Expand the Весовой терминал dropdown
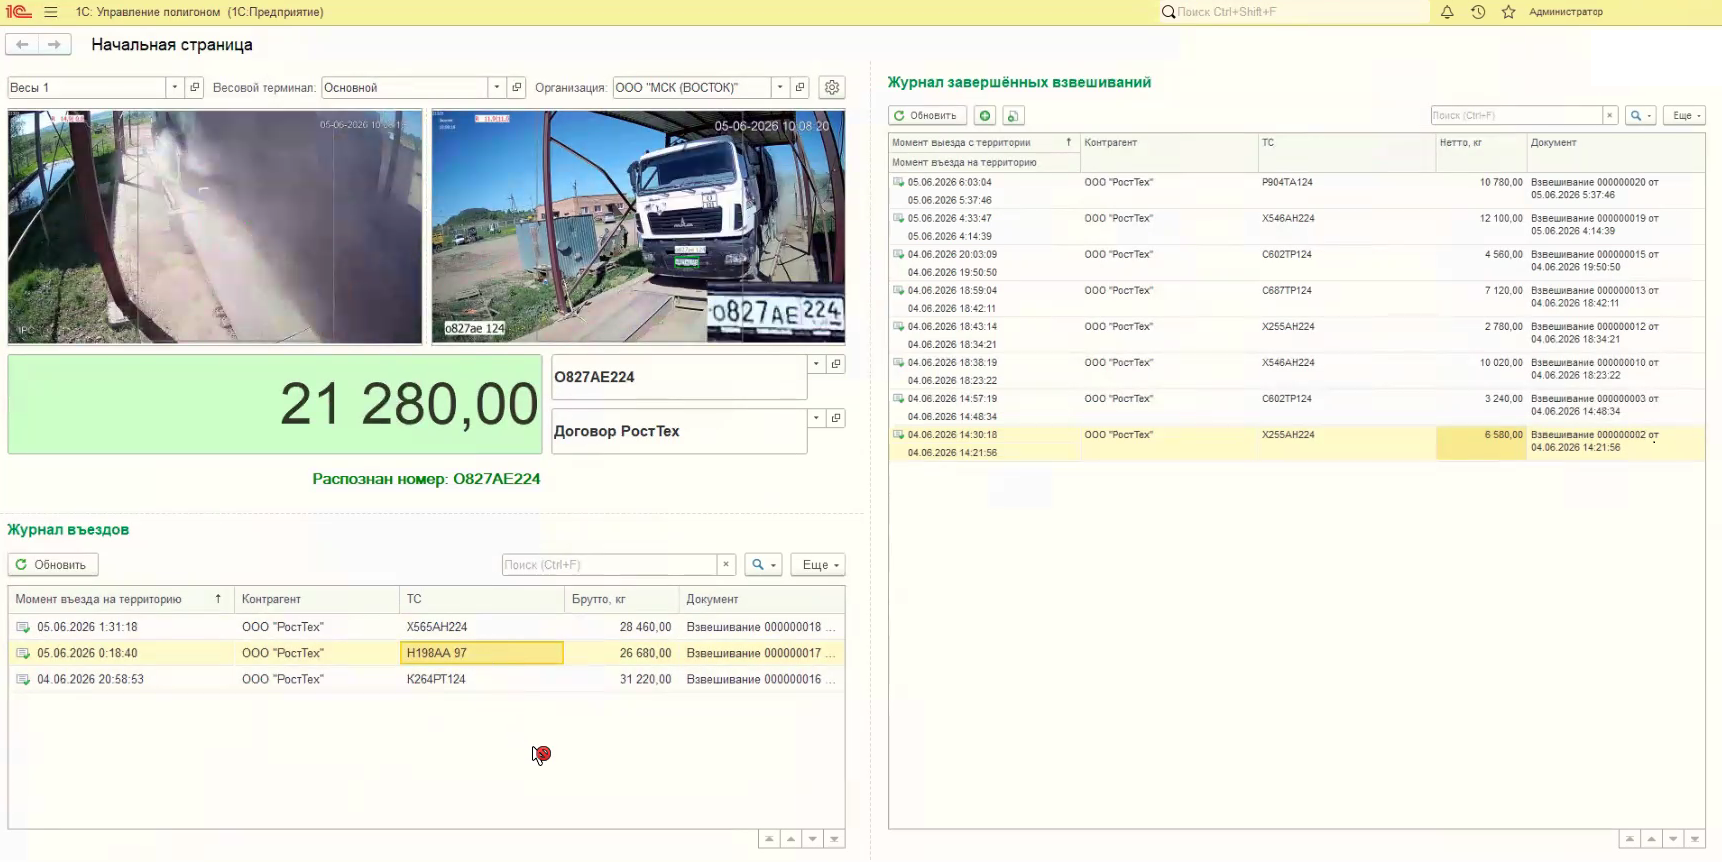The height and width of the screenshot is (862, 1722). click(x=497, y=87)
